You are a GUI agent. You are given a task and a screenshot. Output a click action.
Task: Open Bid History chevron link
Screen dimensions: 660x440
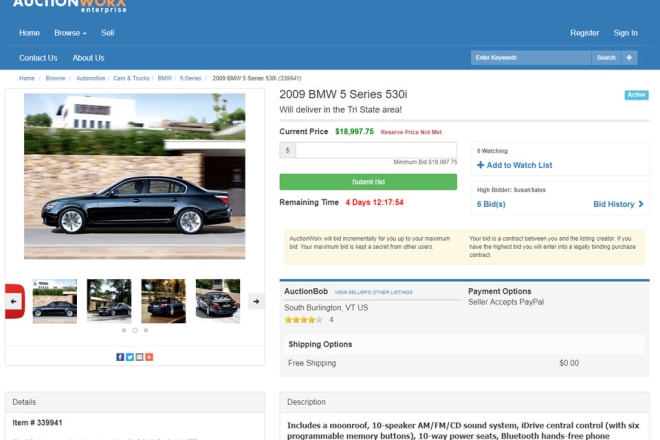tap(618, 204)
